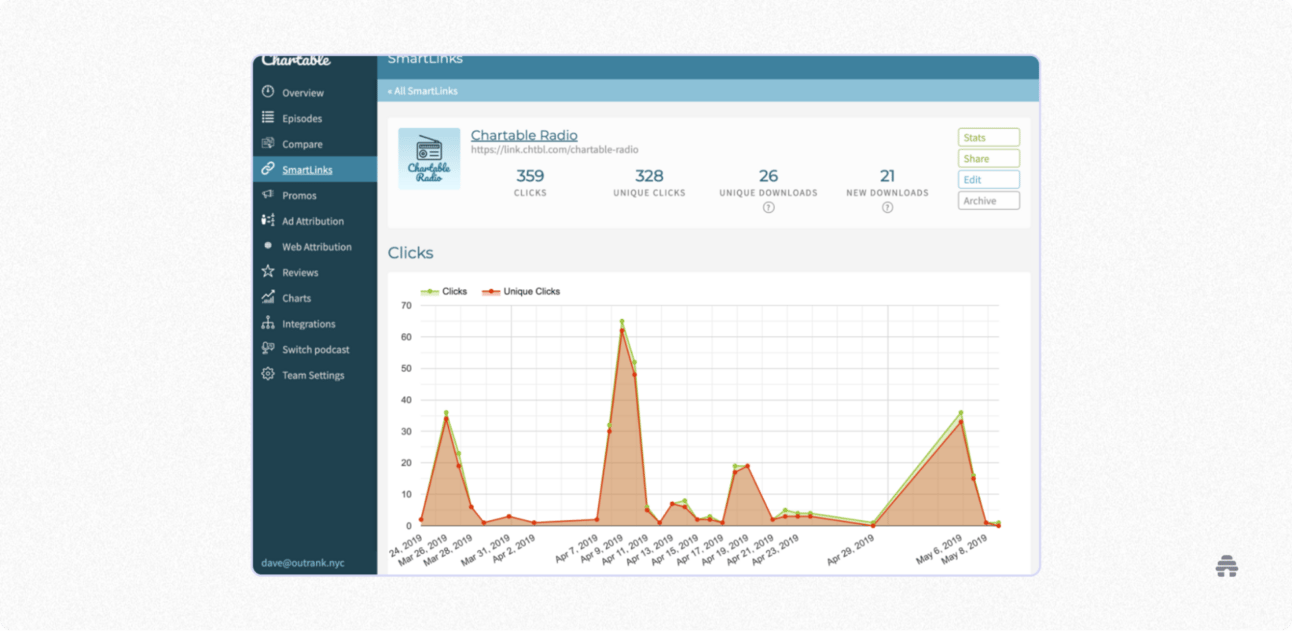Open the Ad Attribution menu item
Image resolution: width=1292 pixels, height=631 pixels.
pyautogui.click(x=313, y=222)
